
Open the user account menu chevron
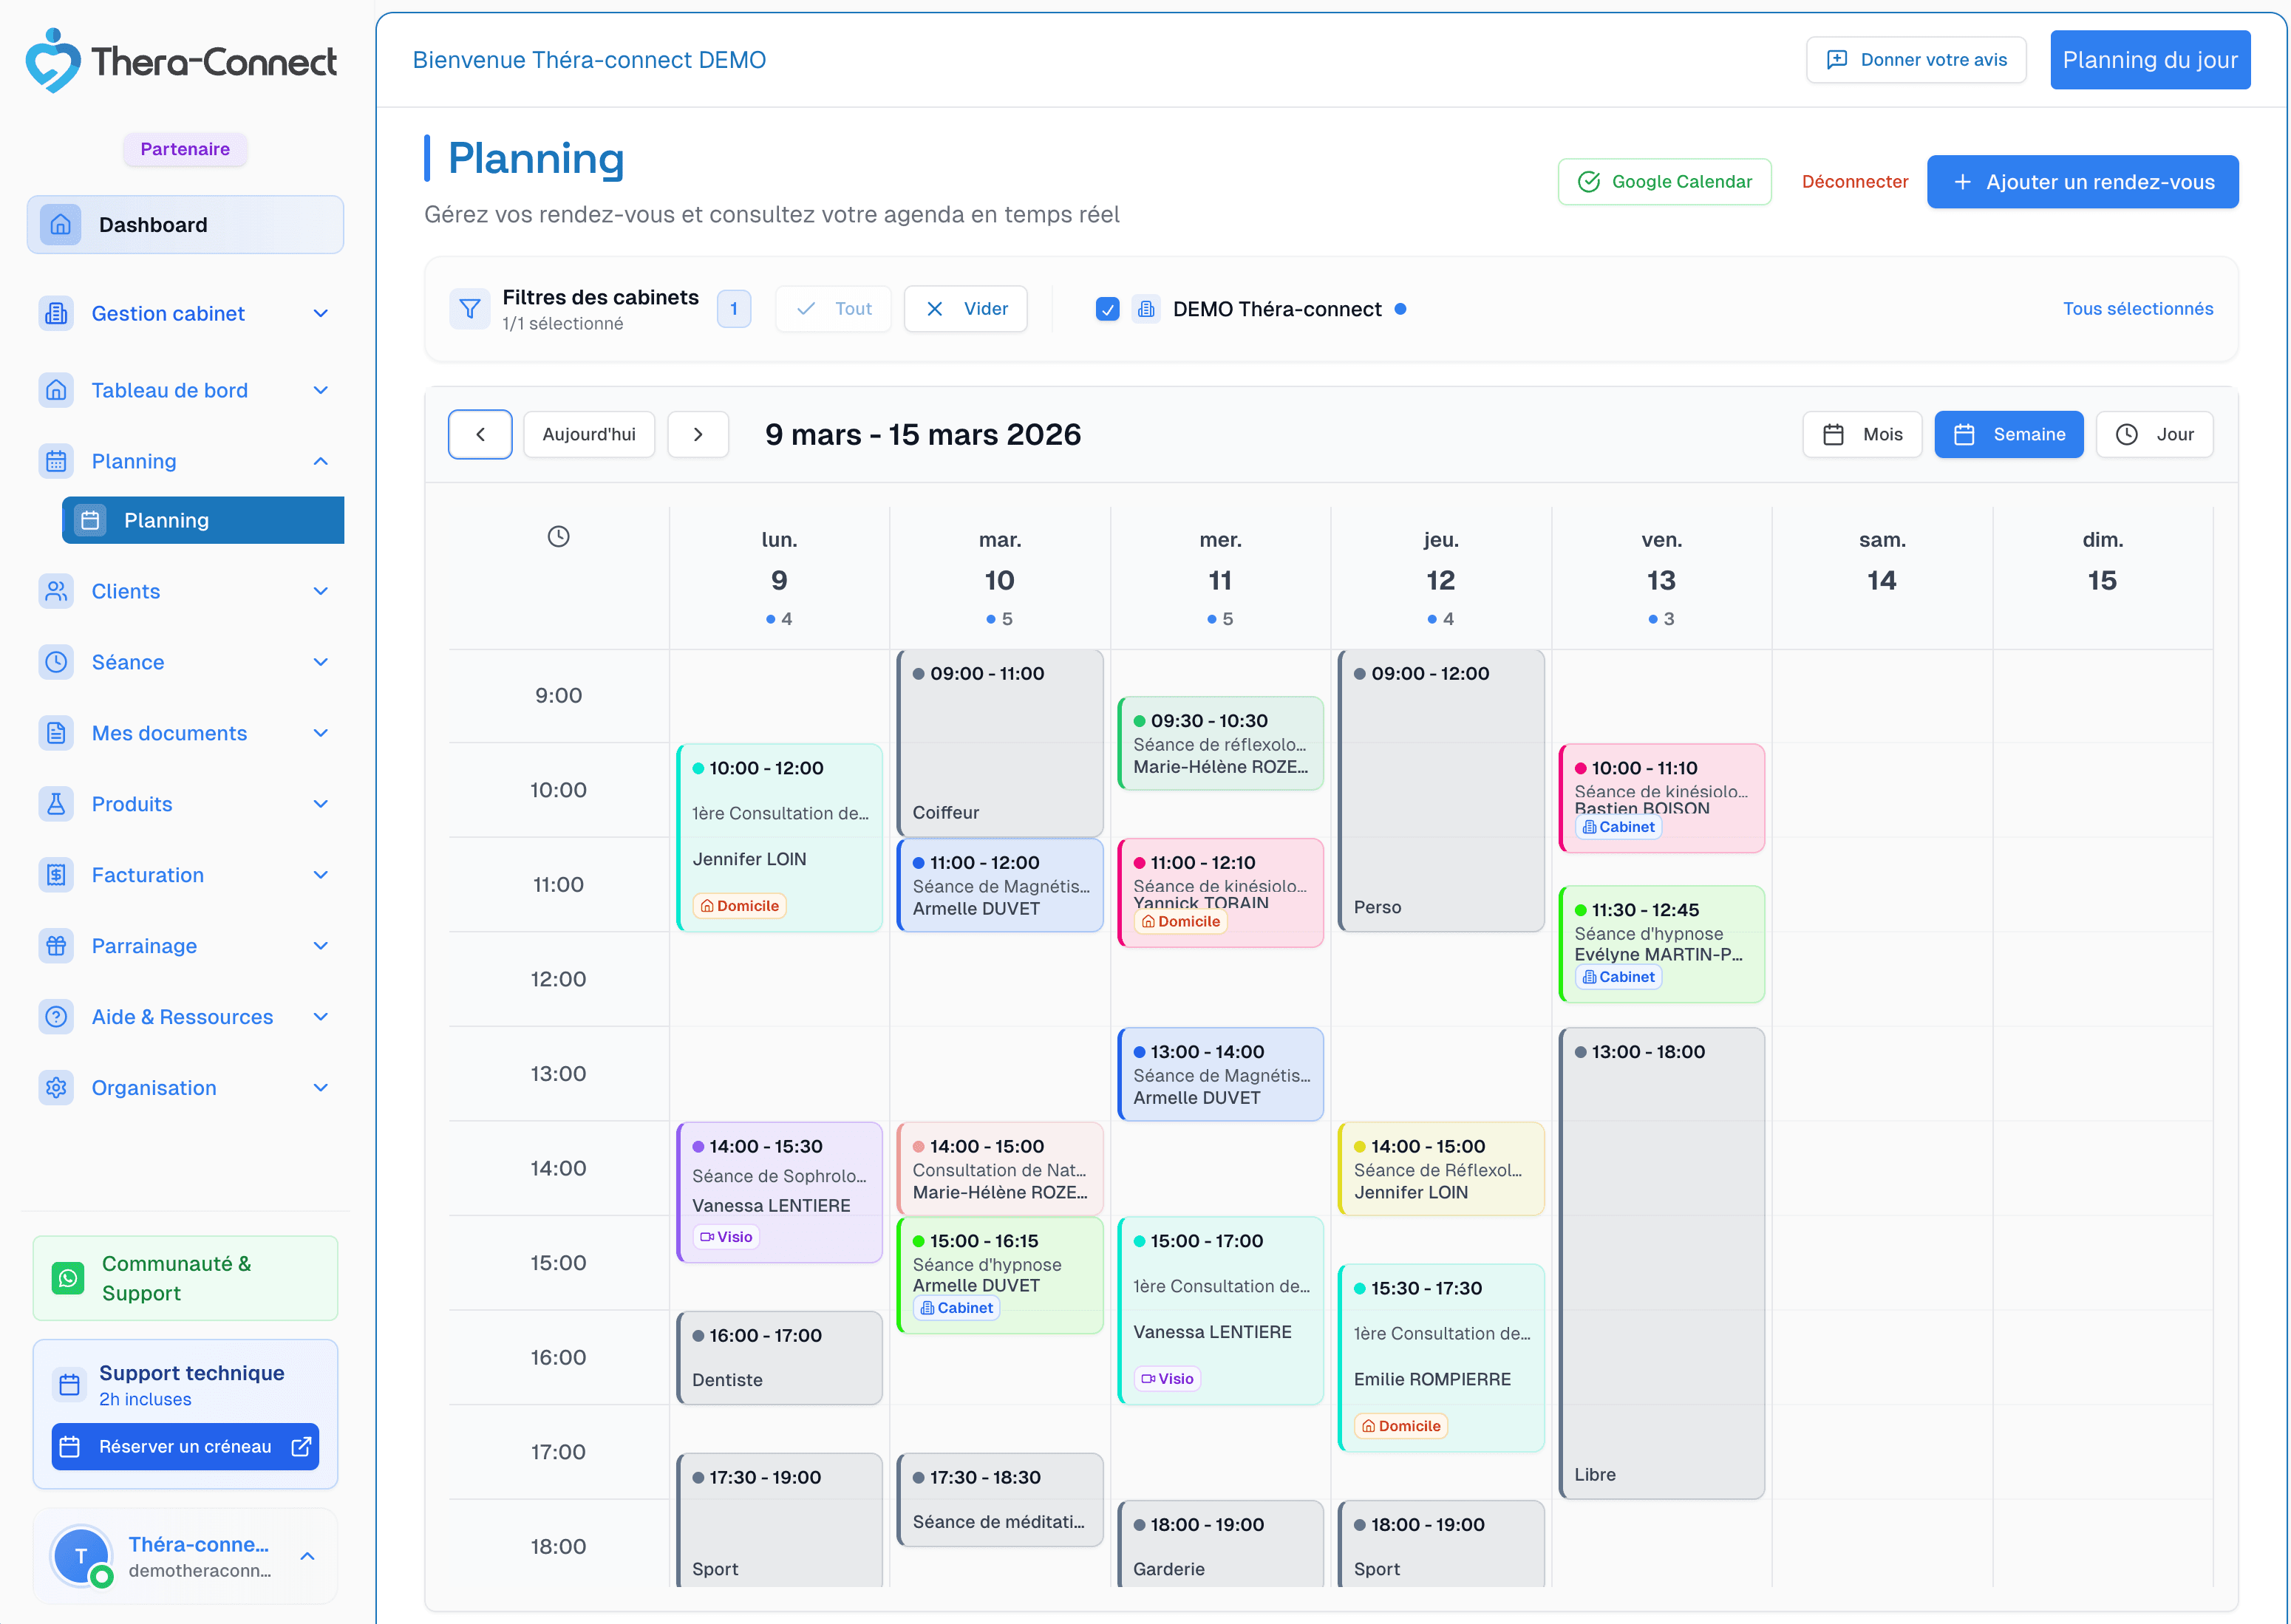pos(308,1556)
